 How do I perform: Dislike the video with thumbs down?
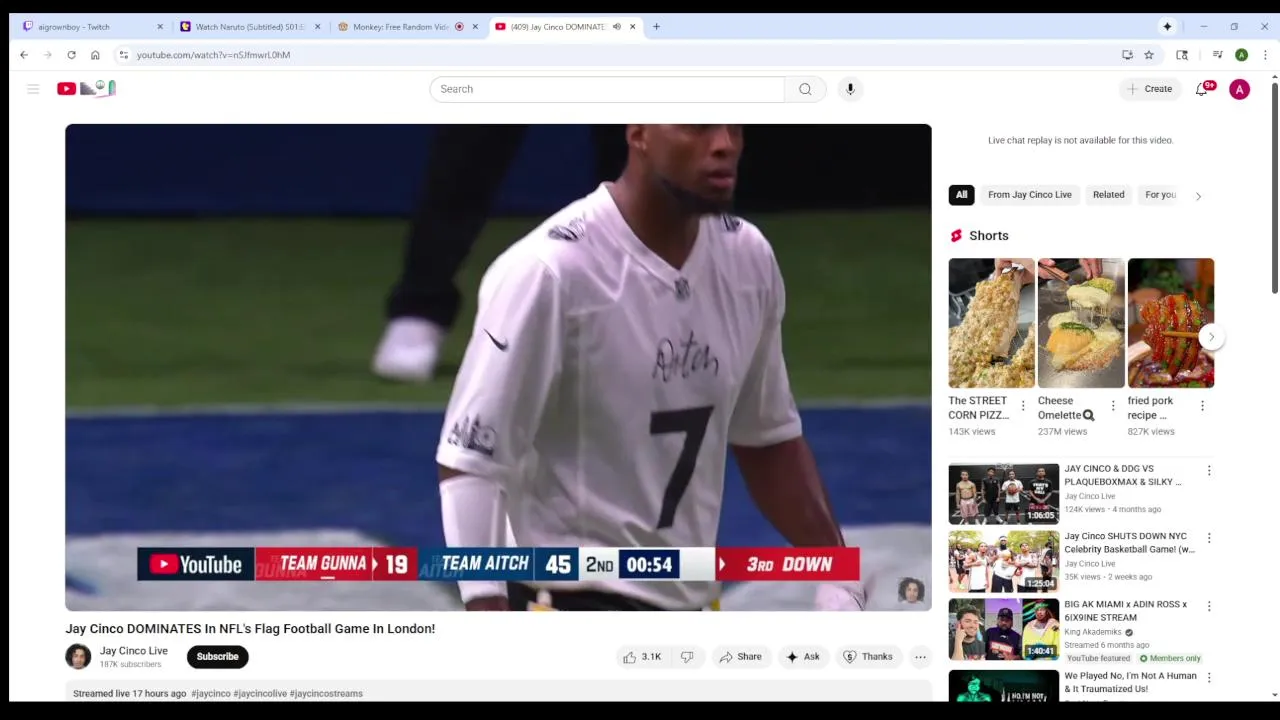coord(687,657)
